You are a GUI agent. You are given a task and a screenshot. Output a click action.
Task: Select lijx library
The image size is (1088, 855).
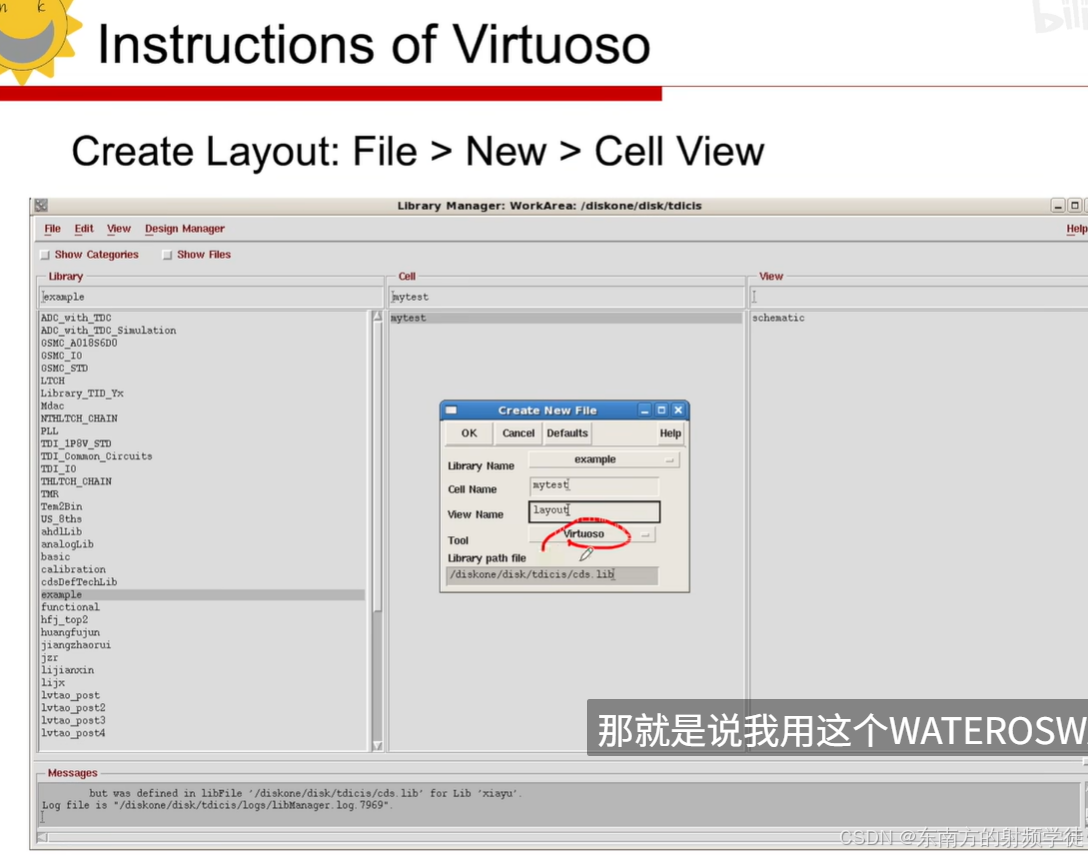click(53, 682)
